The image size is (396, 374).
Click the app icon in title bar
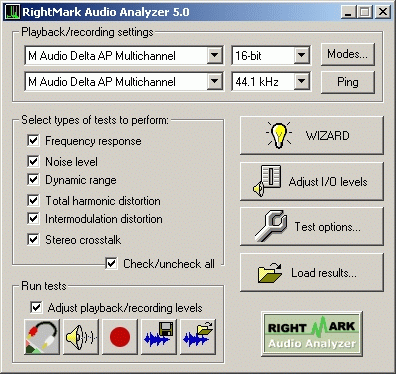(12, 12)
